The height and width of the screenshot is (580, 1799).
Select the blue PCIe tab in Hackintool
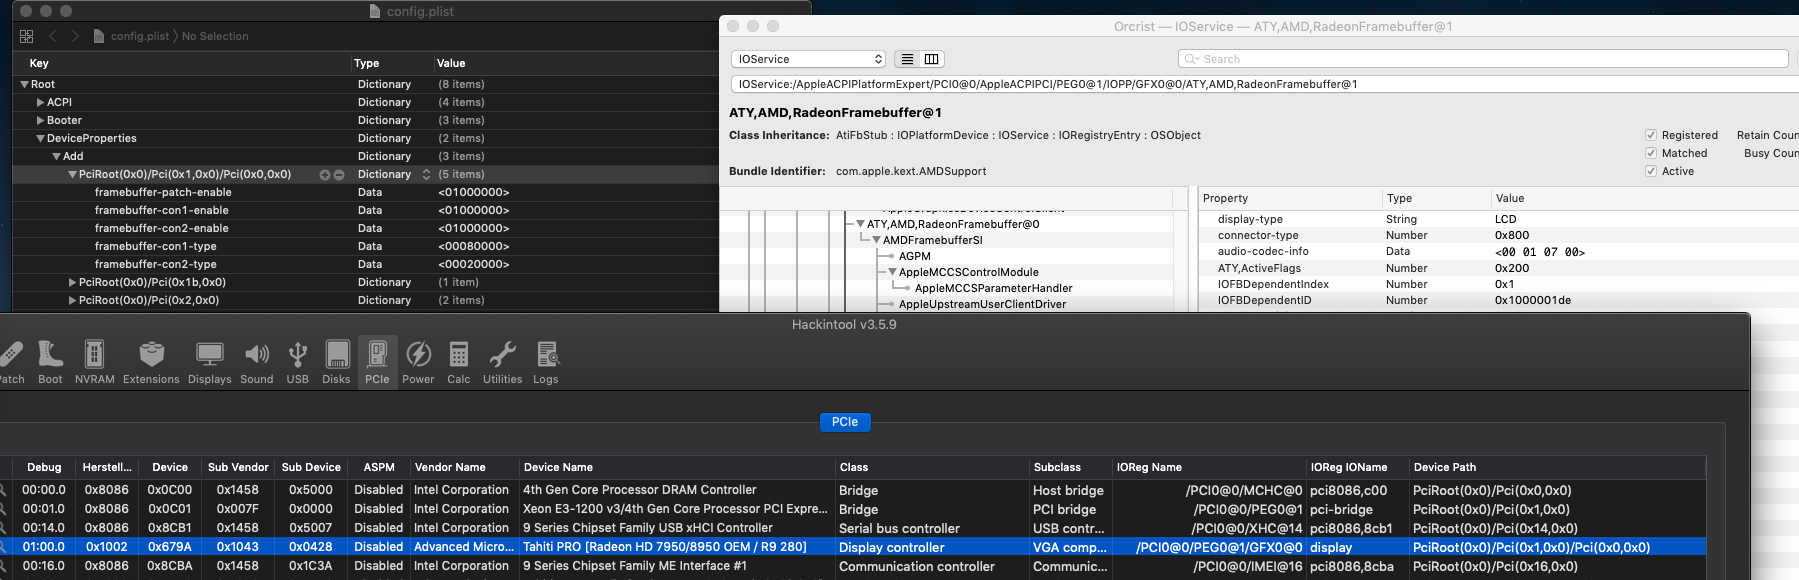click(x=845, y=422)
